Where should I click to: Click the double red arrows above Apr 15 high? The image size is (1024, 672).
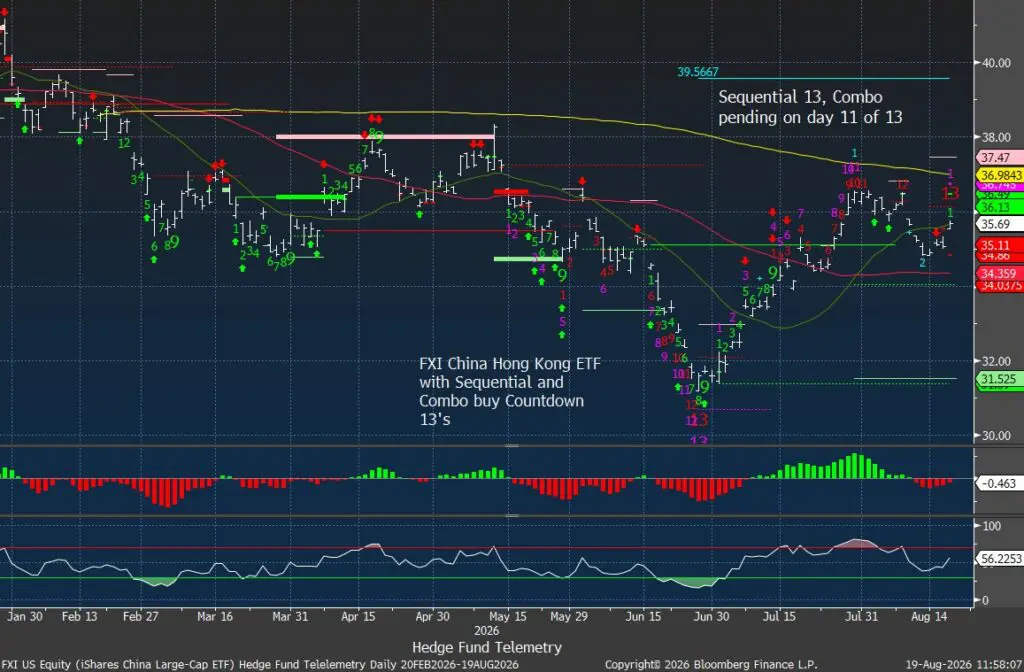(375, 118)
